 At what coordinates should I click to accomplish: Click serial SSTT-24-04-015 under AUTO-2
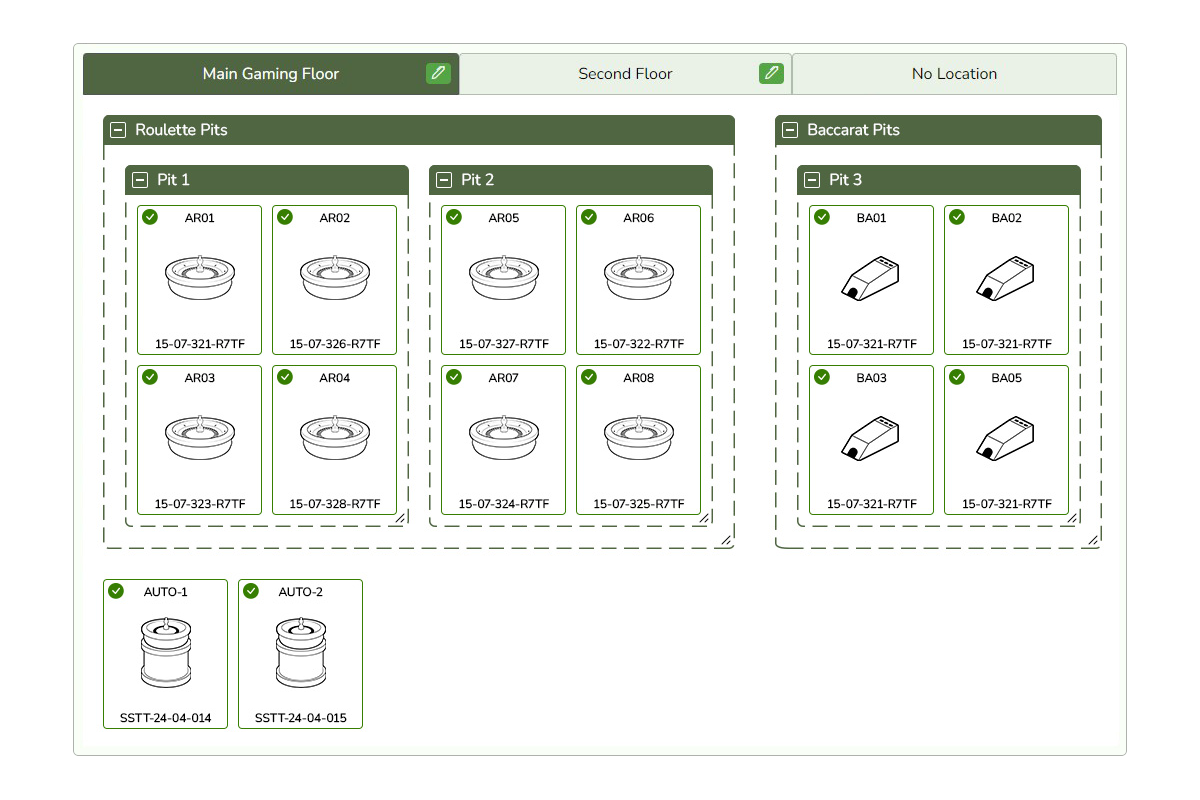[301, 718]
